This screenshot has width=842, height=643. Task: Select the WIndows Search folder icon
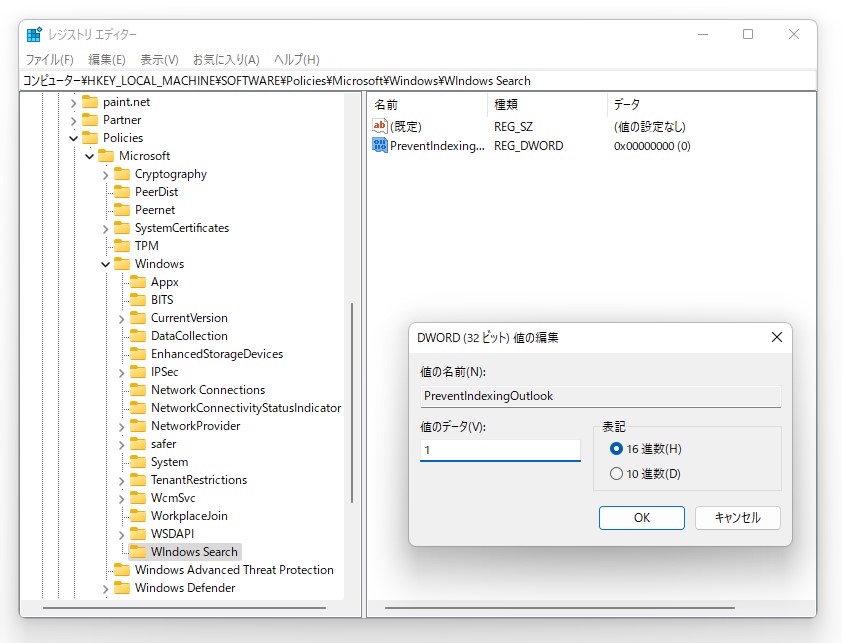pos(139,551)
